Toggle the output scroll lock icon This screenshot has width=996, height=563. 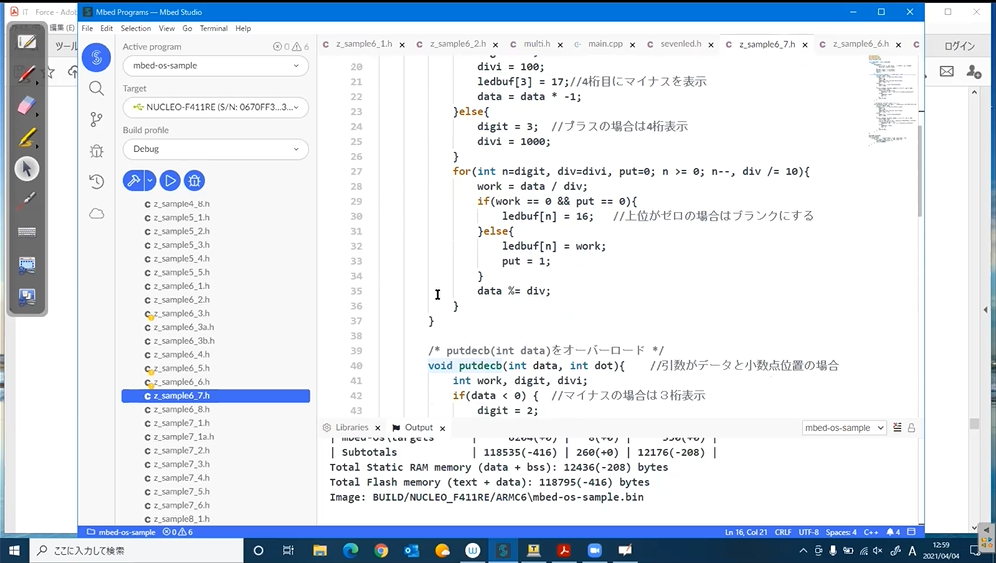coord(911,428)
